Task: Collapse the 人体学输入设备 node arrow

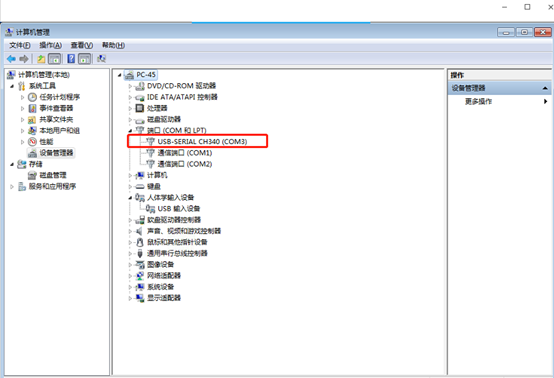Action: (130, 197)
